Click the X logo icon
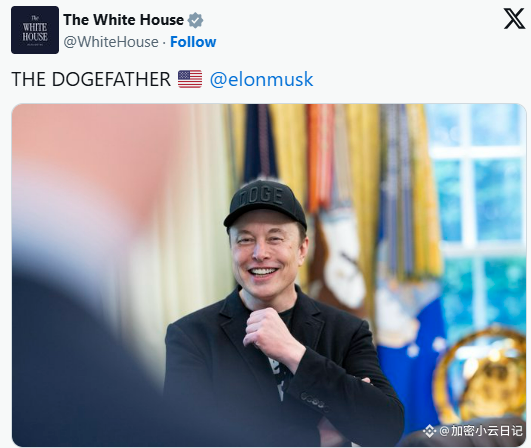Screen dimensions: 531x448 [x=514, y=19]
